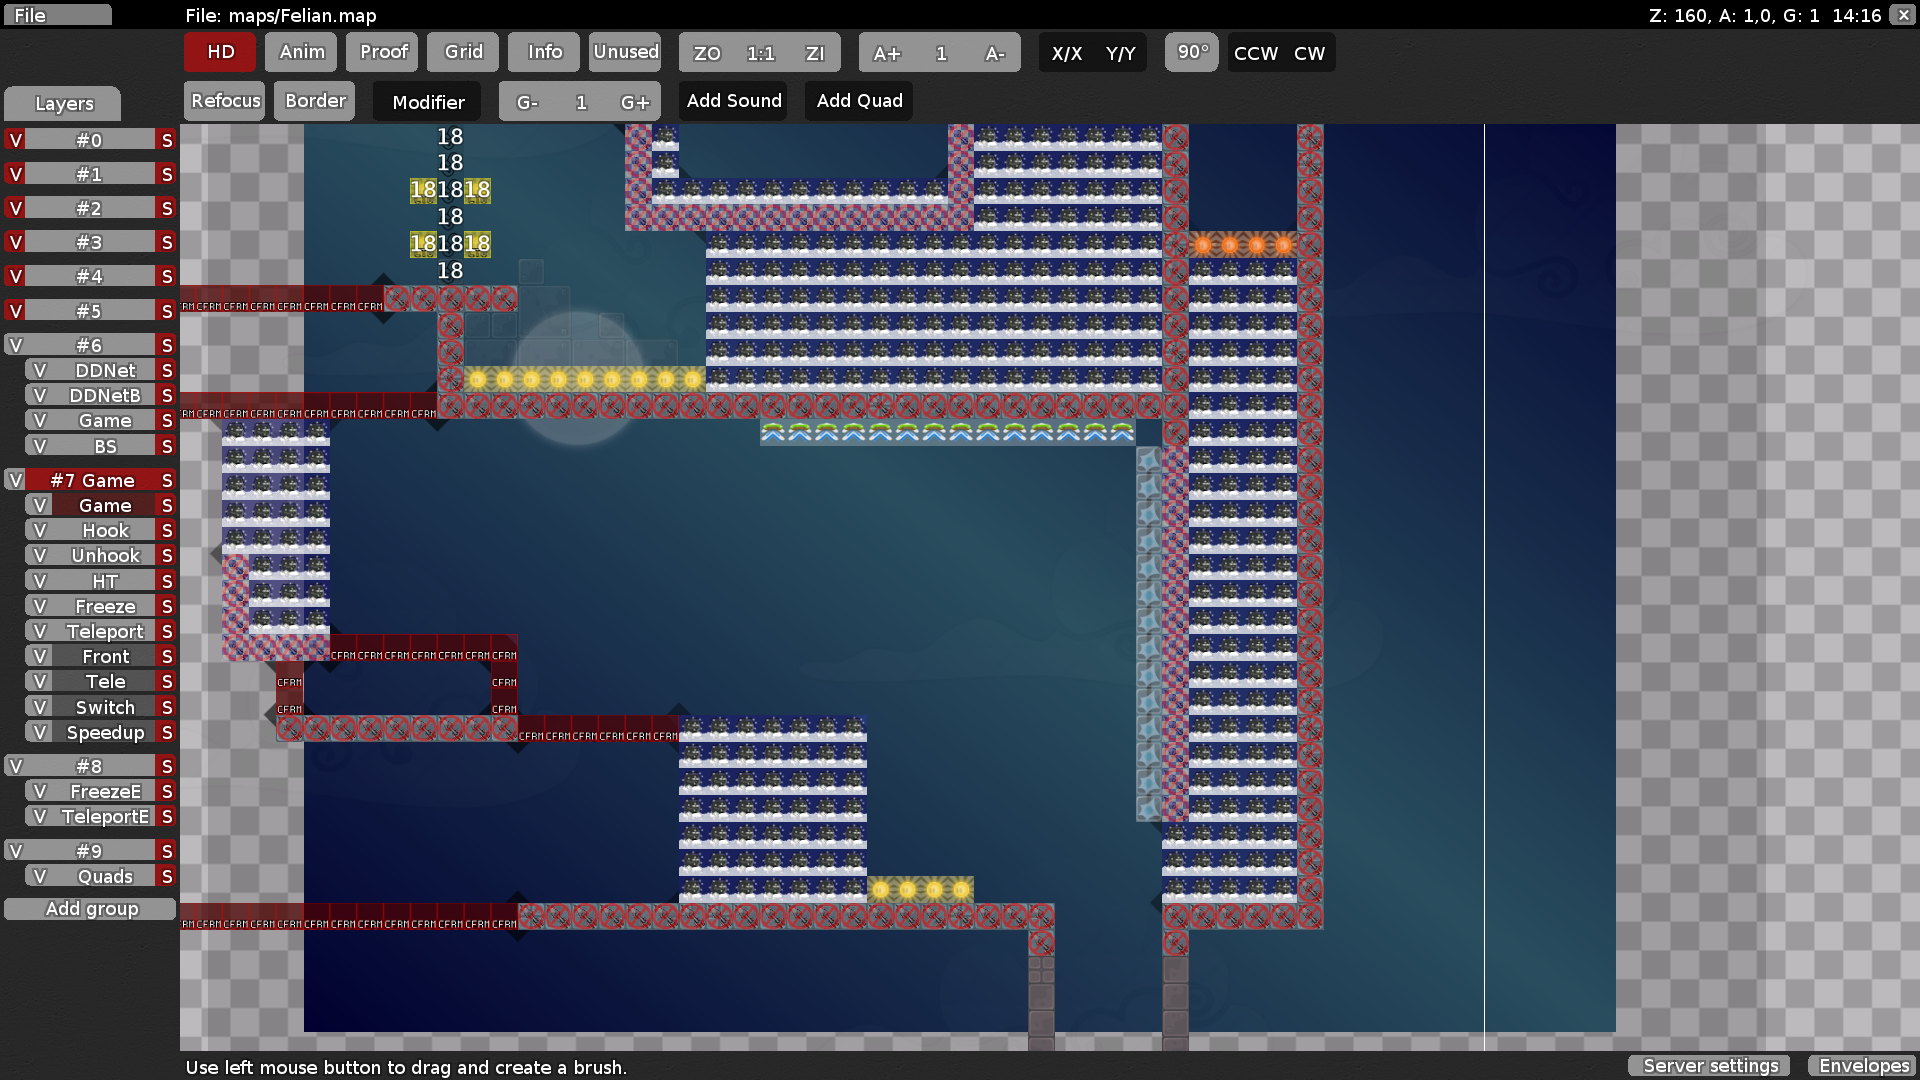This screenshot has width=1920, height=1080.
Task: Flip brush horizontally with X/X
Action: [x=1067, y=53]
